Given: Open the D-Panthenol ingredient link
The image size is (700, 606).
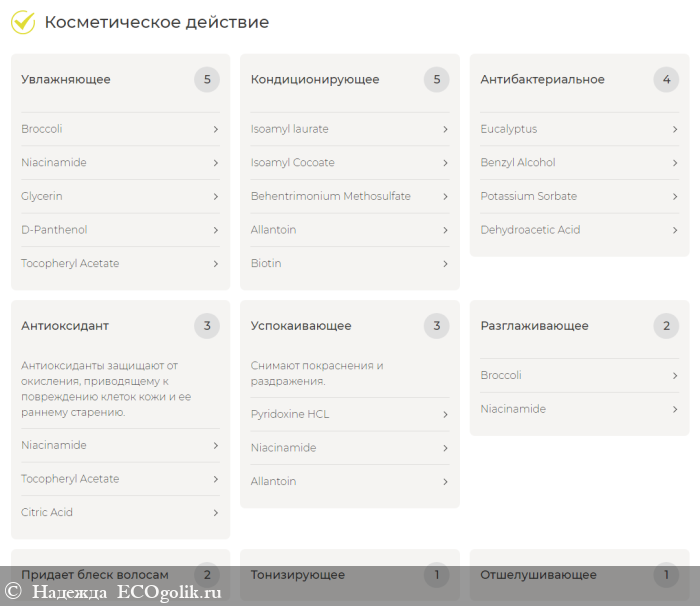Looking at the screenshot, I should point(54,230).
